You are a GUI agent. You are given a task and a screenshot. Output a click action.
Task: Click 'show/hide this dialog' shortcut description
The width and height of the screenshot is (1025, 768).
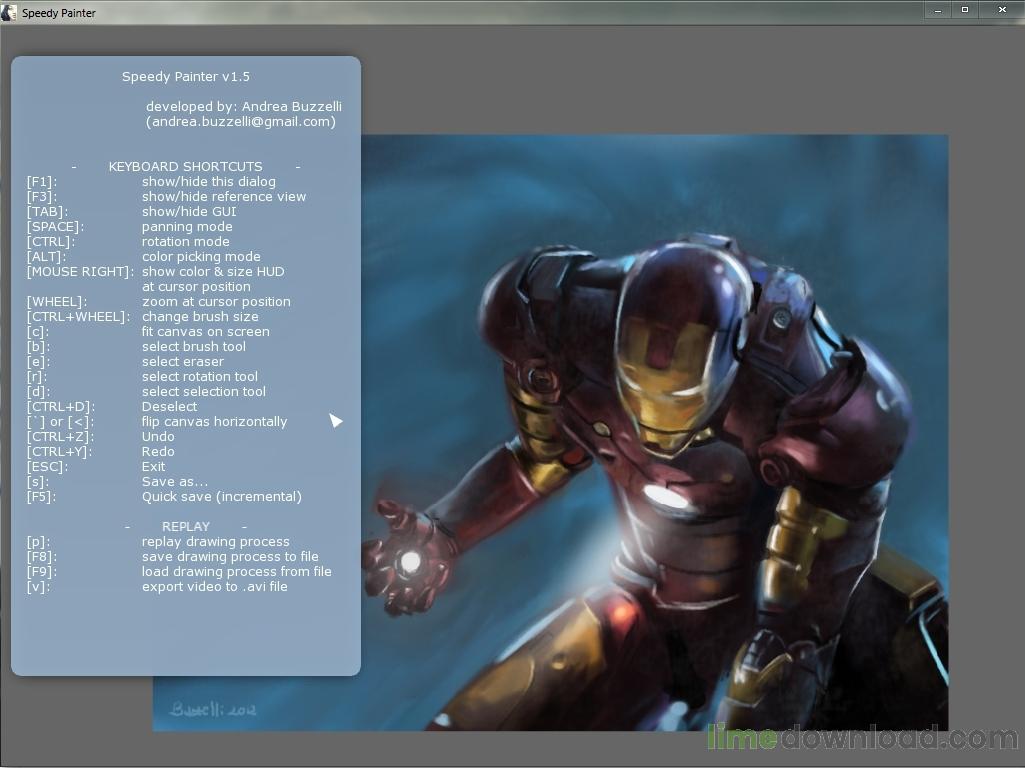(209, 182)
